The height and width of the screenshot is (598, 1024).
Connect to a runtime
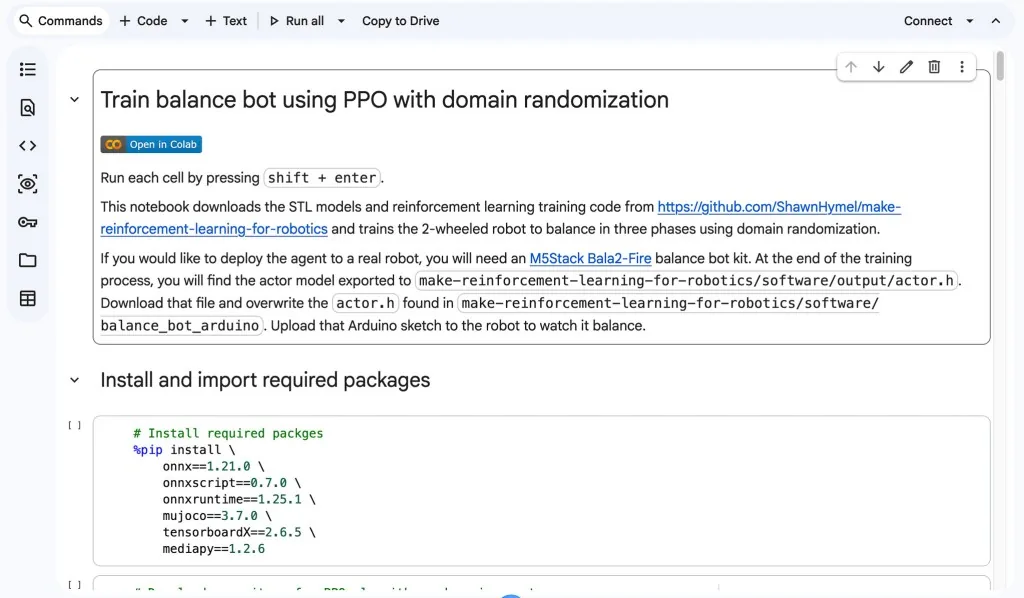coord(928,21)
